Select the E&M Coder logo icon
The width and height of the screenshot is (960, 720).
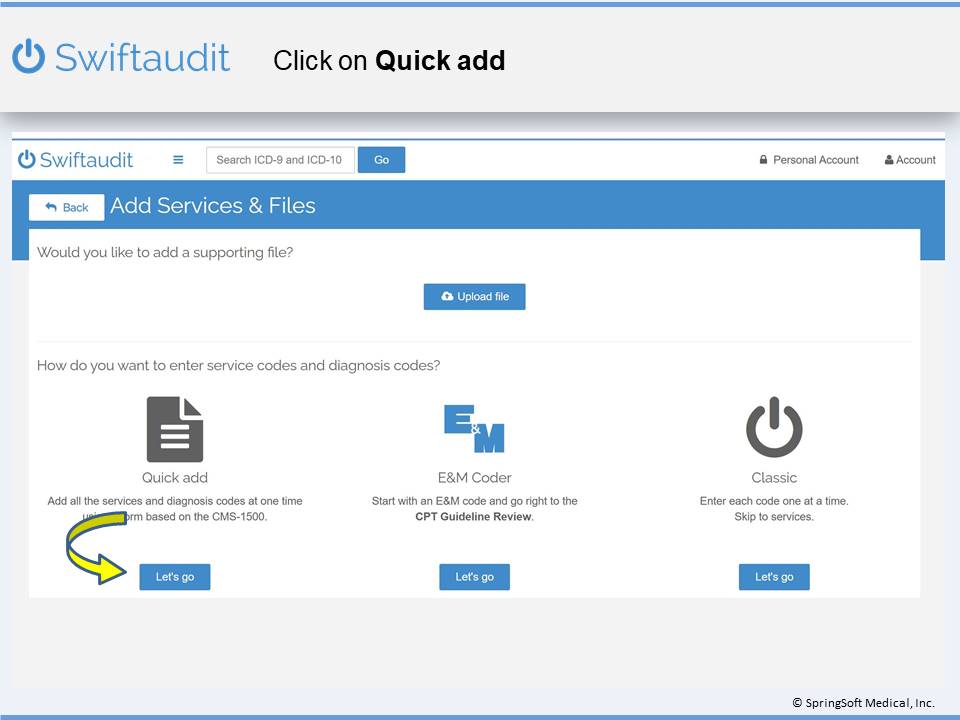[x=474, y=429]
